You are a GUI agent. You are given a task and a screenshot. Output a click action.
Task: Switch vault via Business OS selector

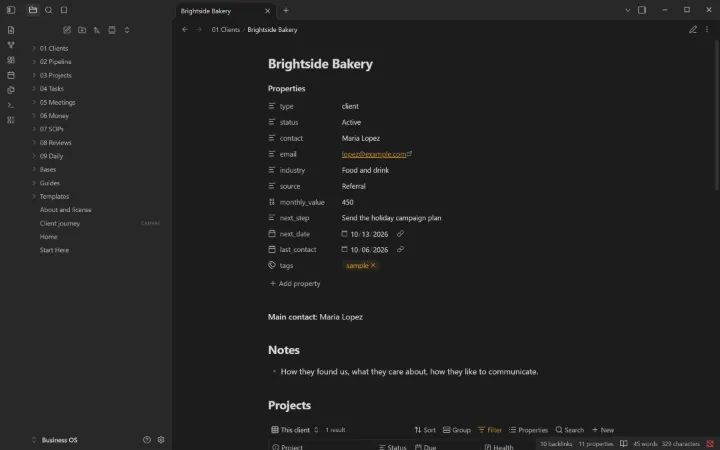pos(55,440)
